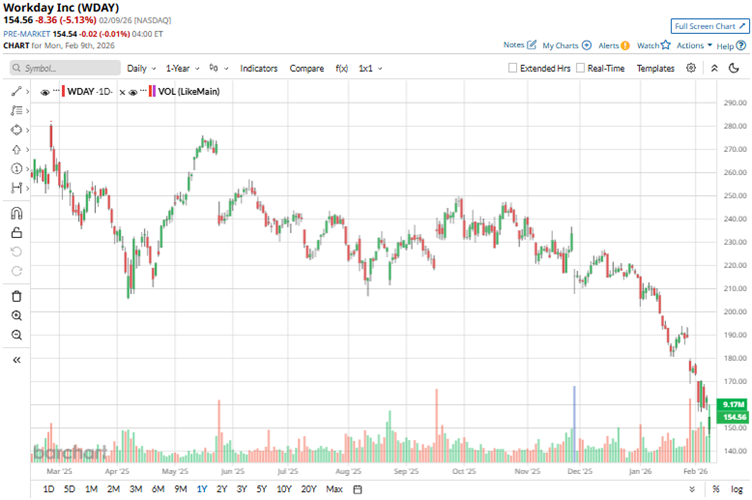The height and width of the screenshot is (500, 752).
Task: Select the 3M range
Action: point(136,489)
